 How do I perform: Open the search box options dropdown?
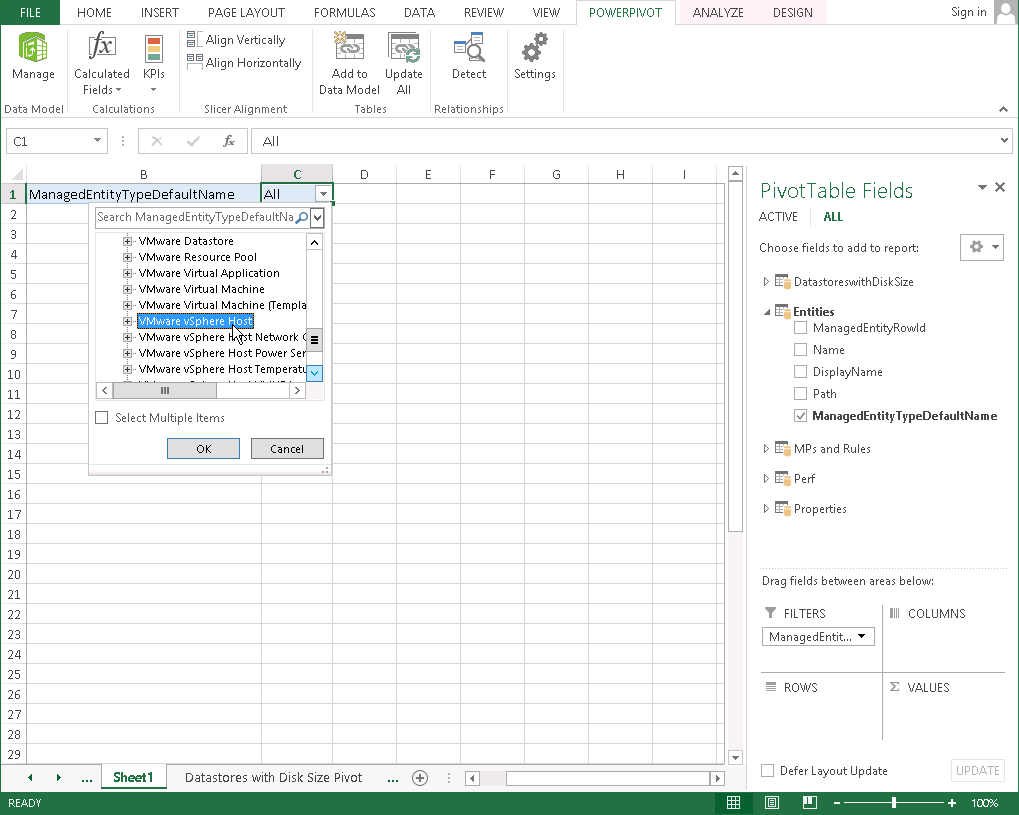tap(317, 217)
